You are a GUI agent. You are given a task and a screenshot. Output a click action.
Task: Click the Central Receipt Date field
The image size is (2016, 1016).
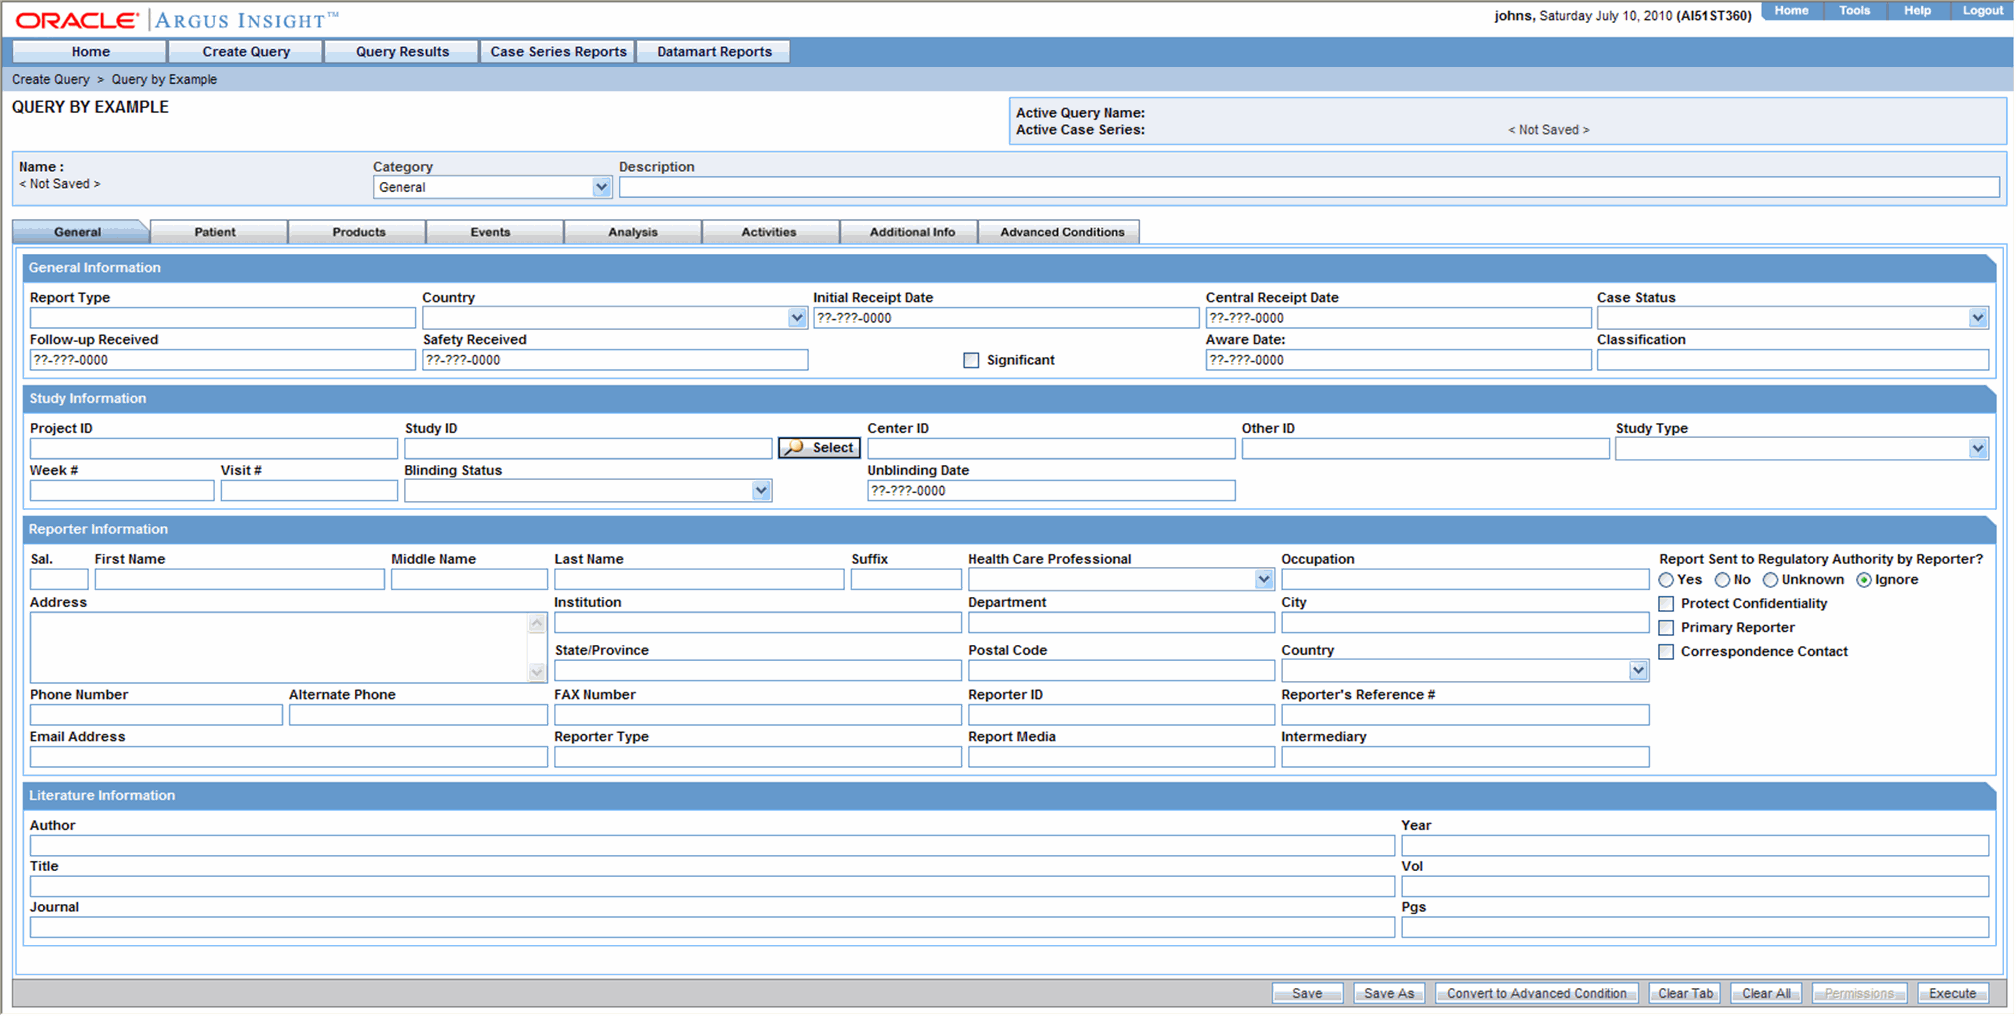pyautogui.click(x=1398, y=318)
